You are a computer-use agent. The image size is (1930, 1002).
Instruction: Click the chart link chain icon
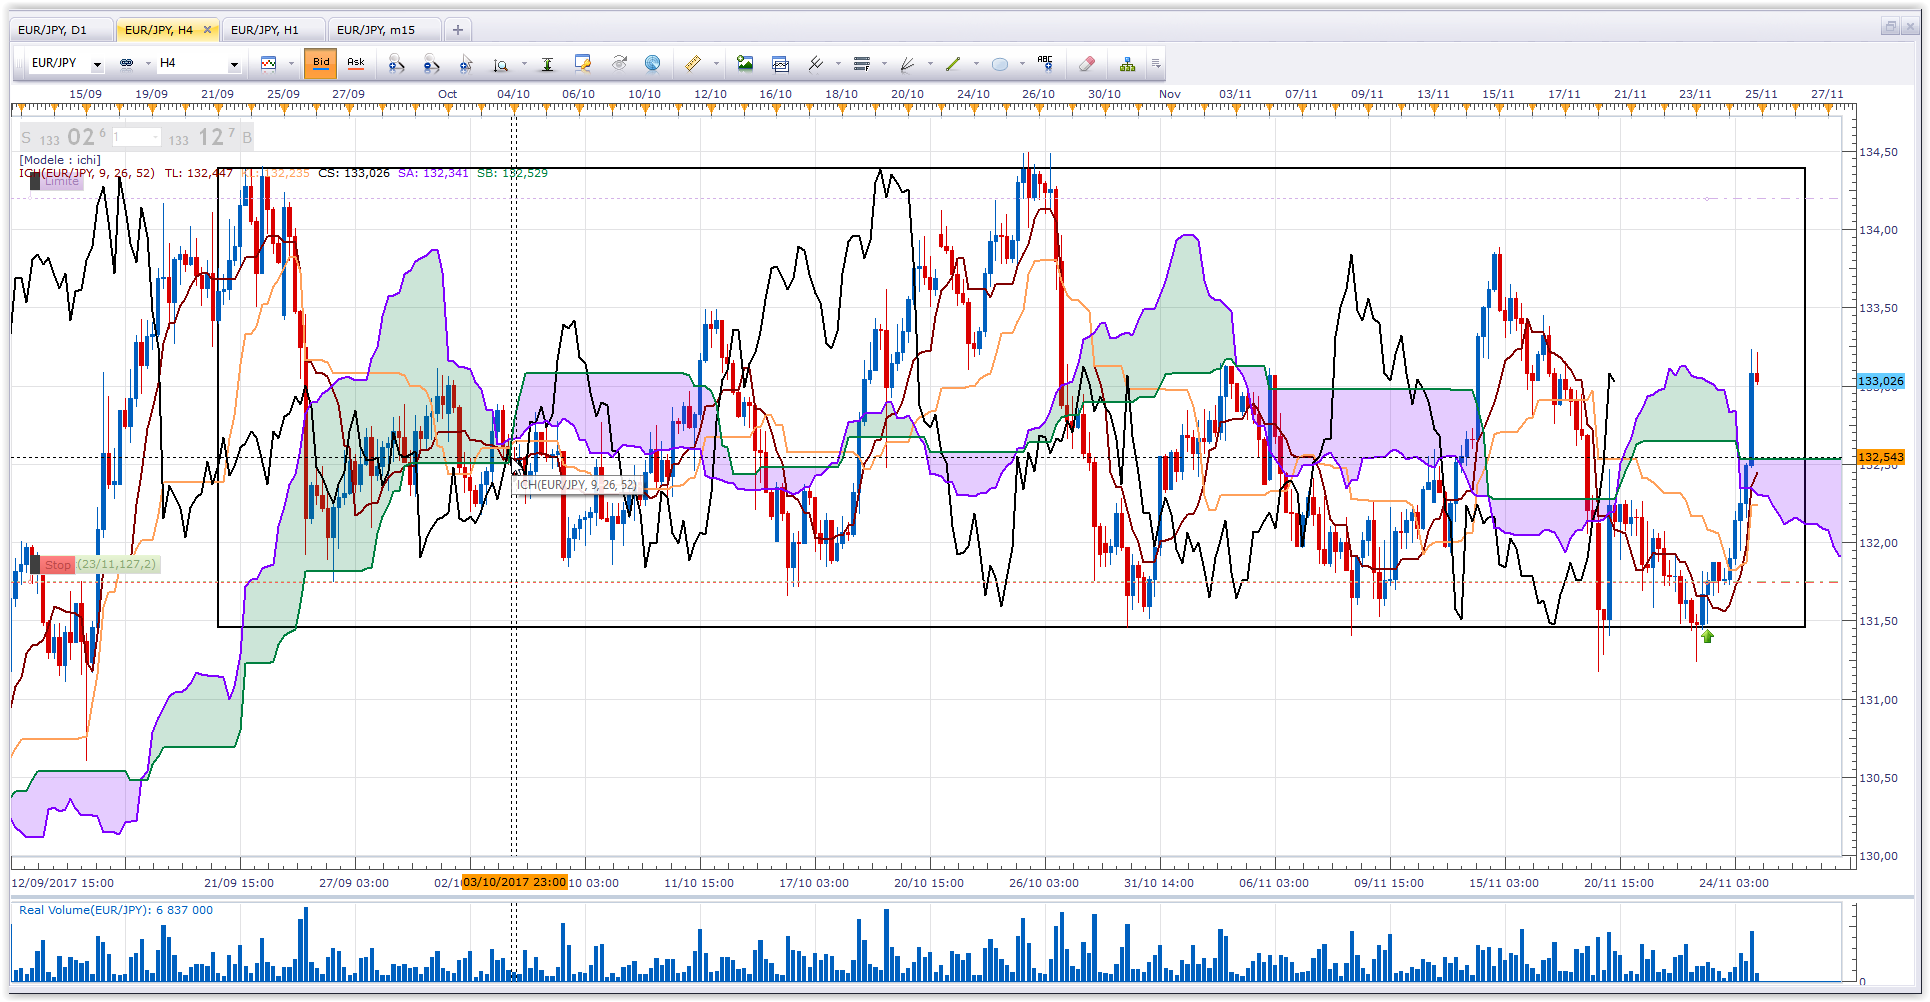pos(127,63)
